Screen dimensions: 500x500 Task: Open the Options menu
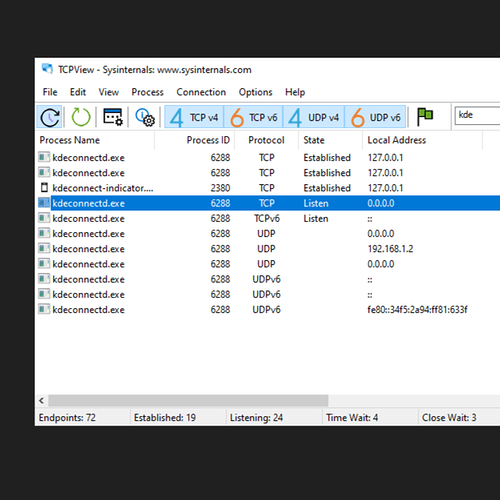[255, 92]
